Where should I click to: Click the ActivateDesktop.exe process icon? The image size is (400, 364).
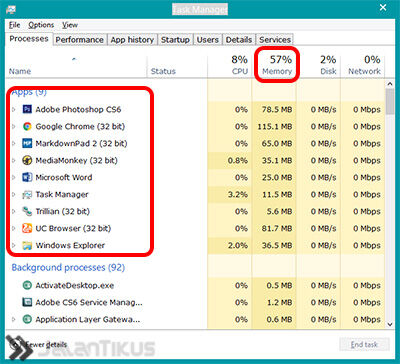(27, 285)
